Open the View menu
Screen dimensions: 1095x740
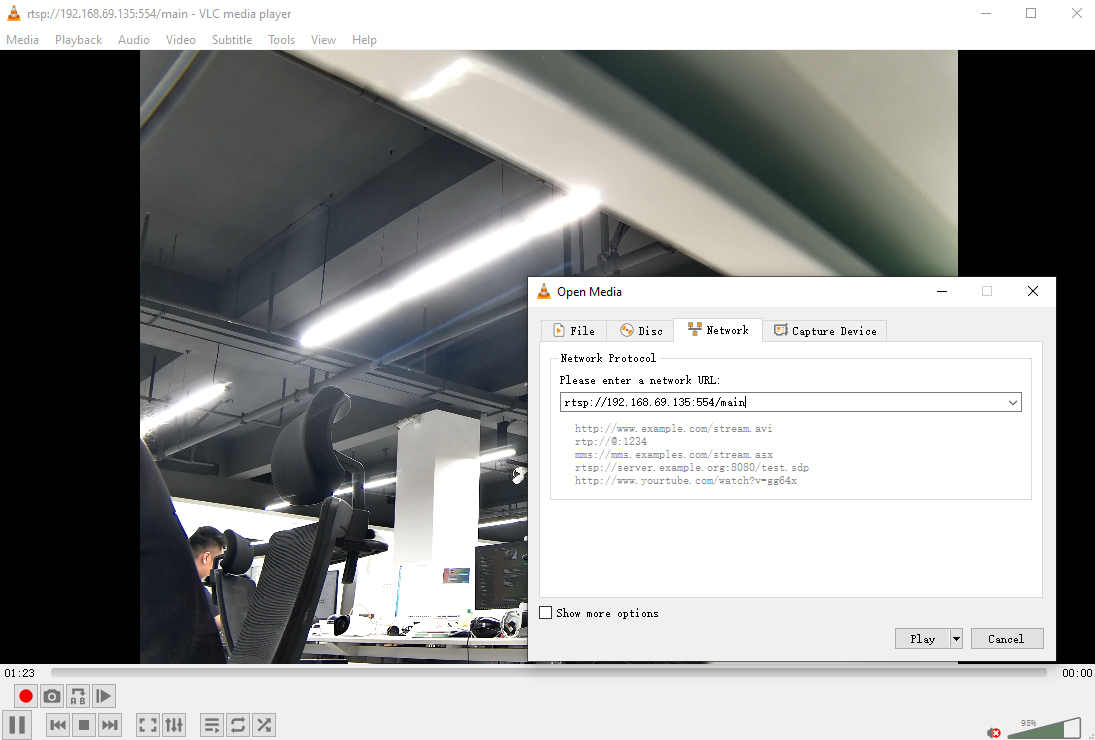(323, 40)
